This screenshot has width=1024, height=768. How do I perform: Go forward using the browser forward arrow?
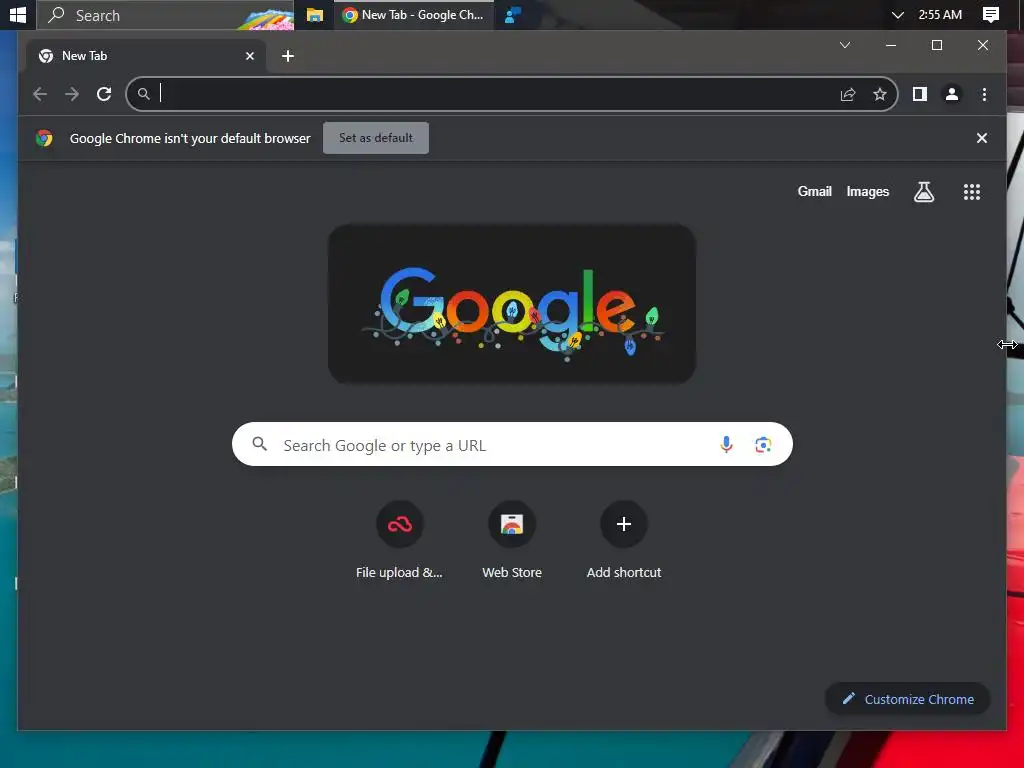(72, 94)
